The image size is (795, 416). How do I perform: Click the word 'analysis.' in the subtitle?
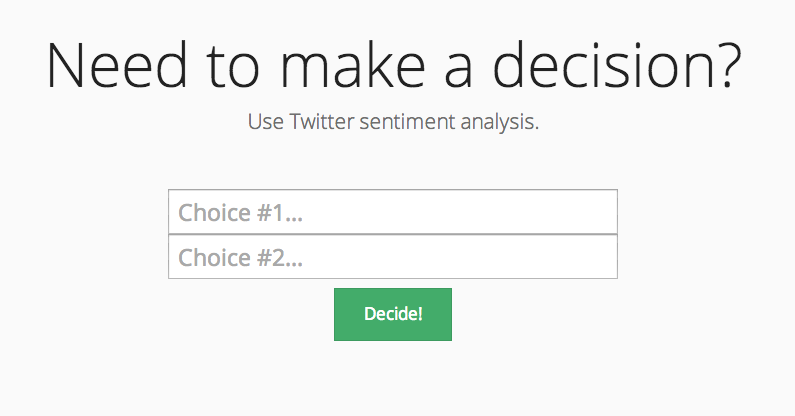(500, 122)
